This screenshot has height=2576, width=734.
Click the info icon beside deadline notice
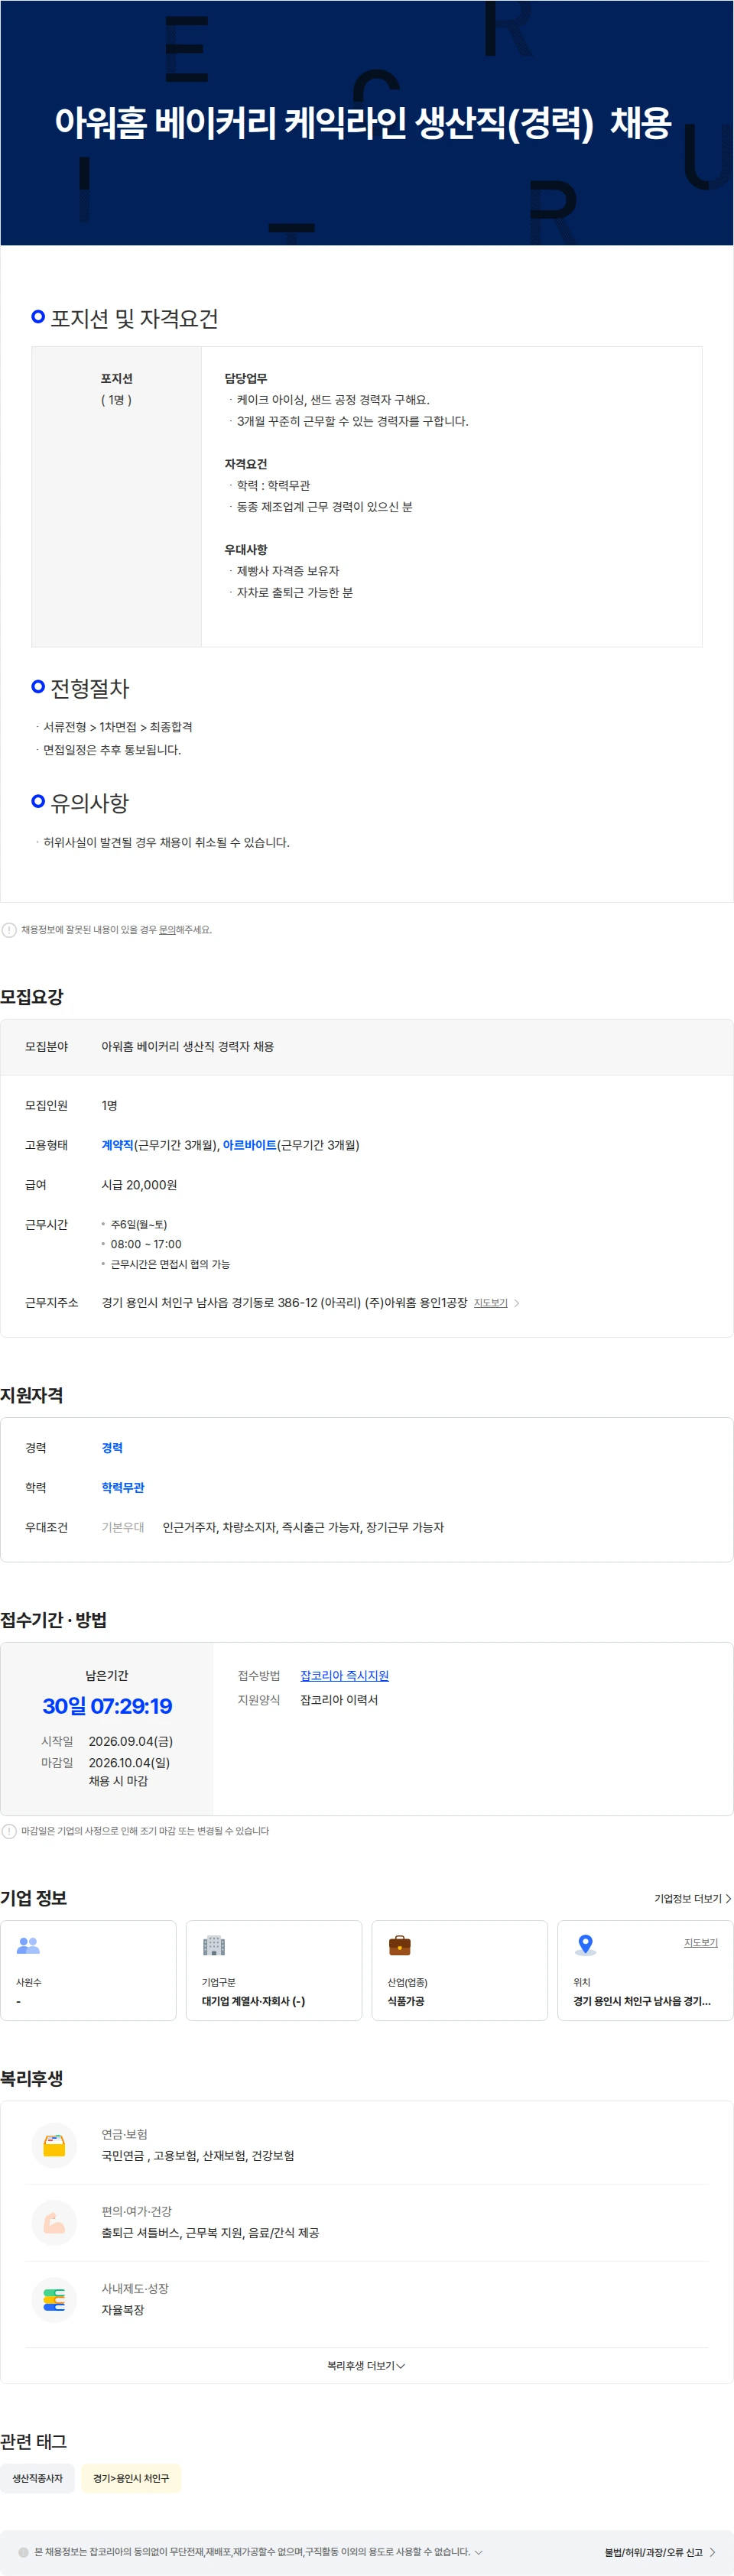click(x=9, y=1831)
